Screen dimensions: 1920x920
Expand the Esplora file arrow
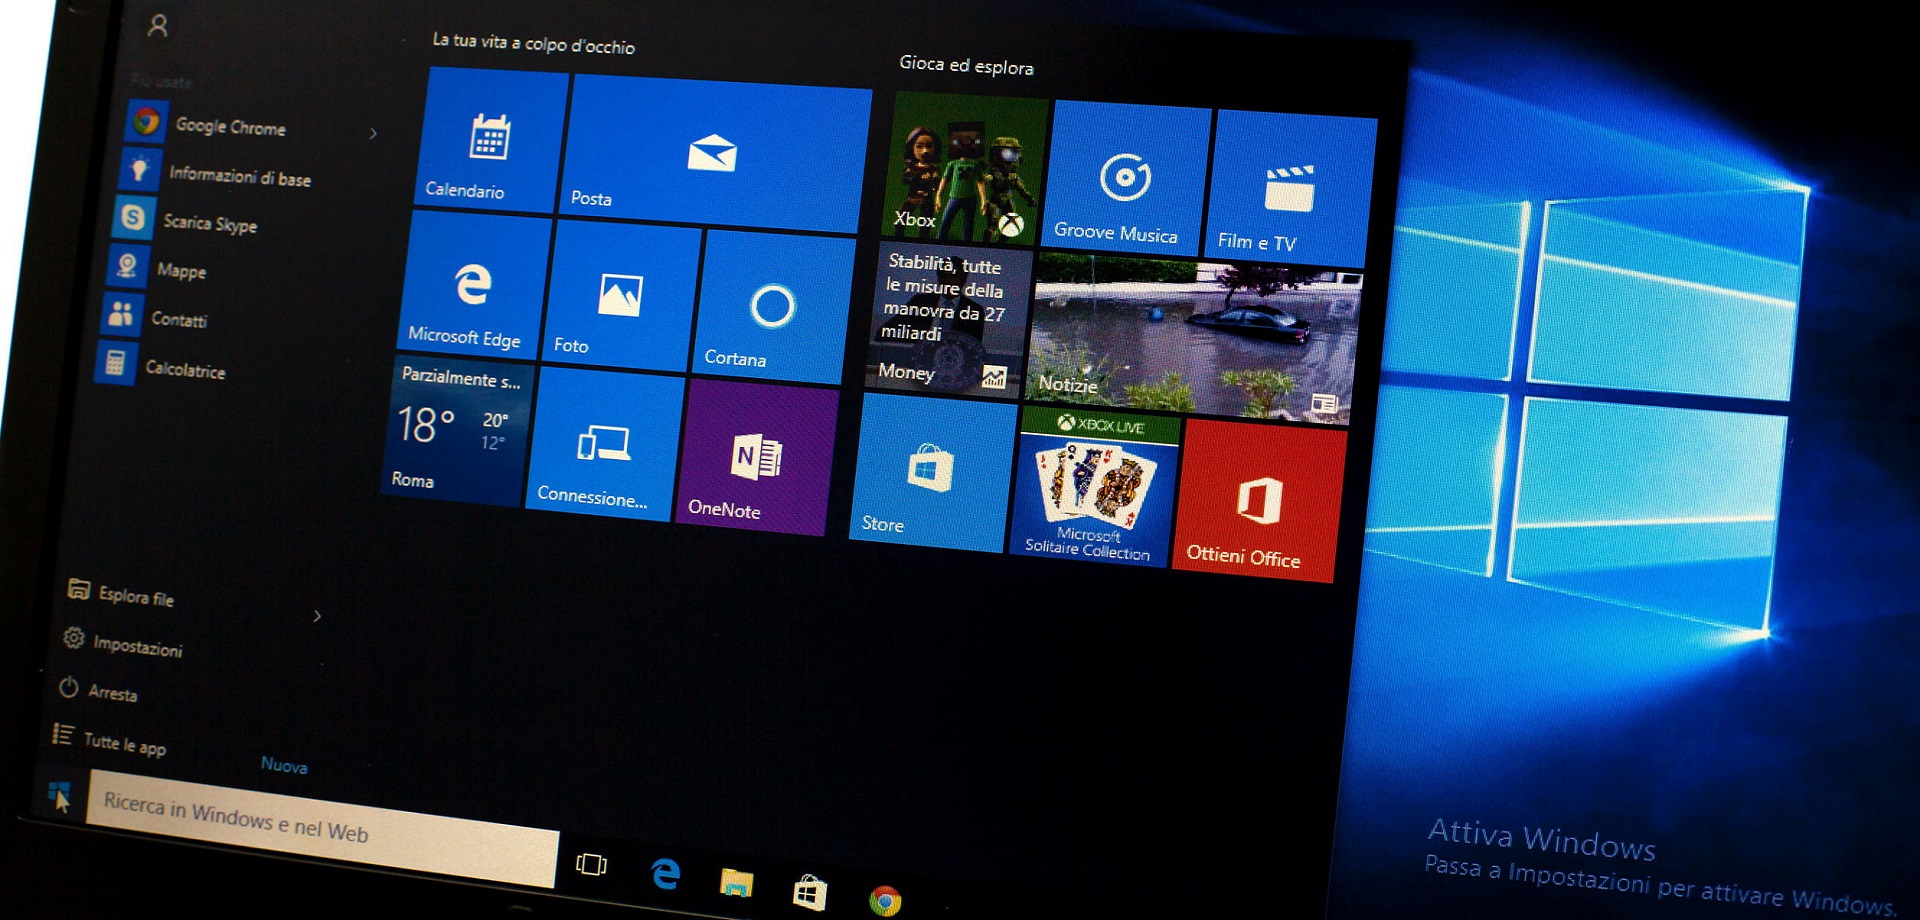click(317, 616)
